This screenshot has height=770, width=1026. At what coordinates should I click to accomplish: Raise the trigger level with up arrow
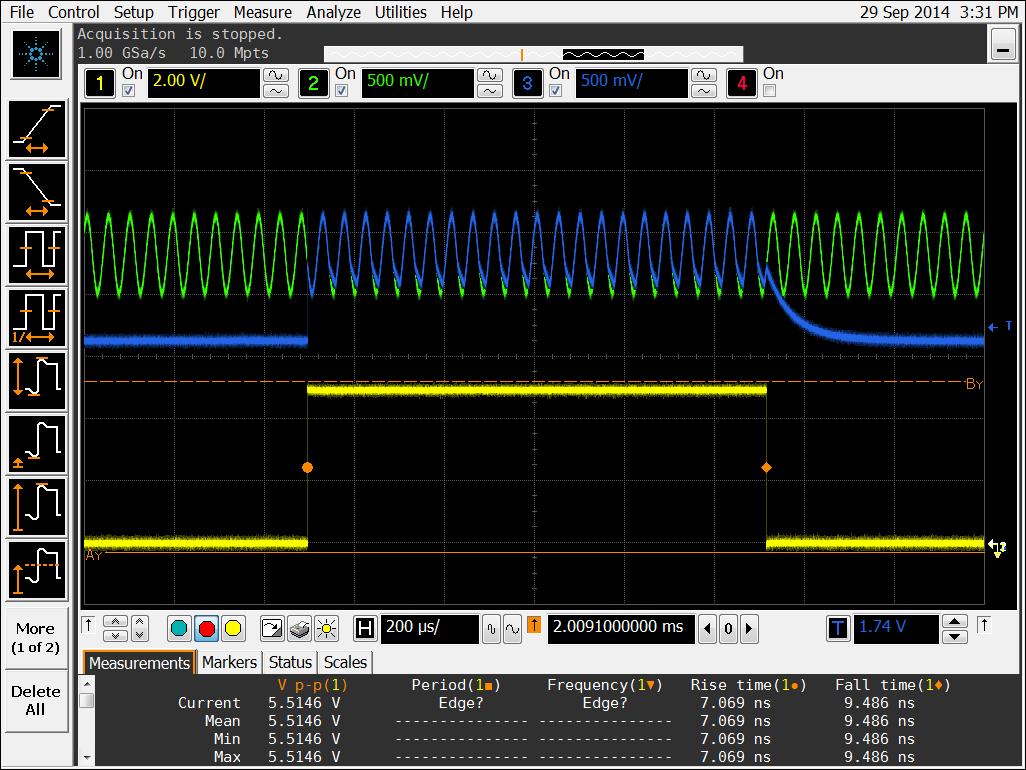pyautogui.click(x=955, y=621)
